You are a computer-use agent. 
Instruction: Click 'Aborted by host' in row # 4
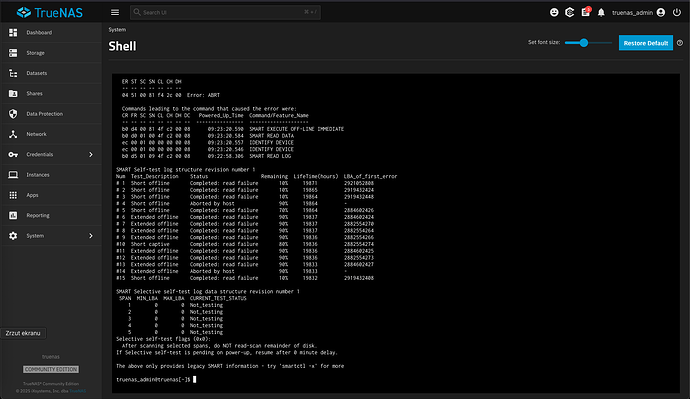click(212, 204)
